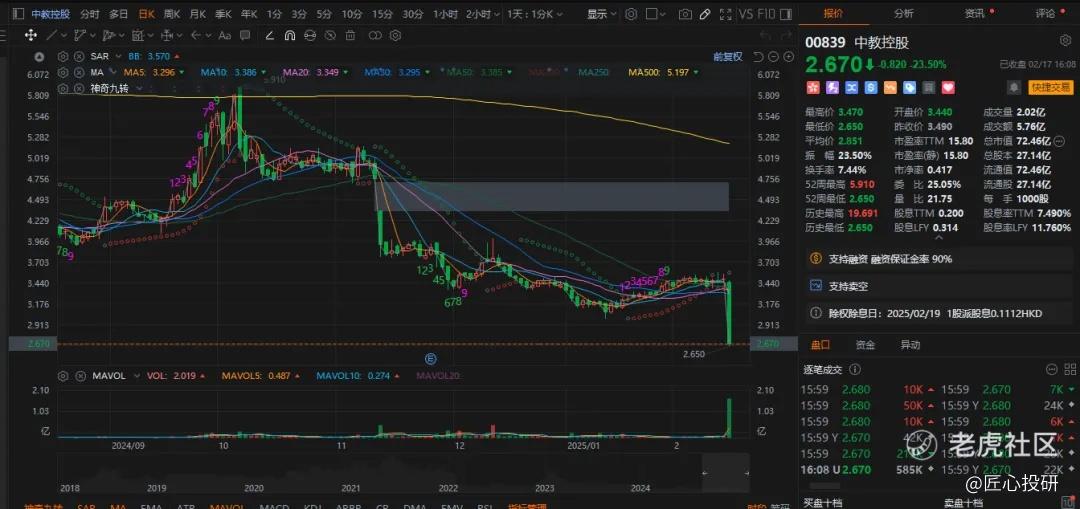Open MAVOL indicator settings gear

click(x=63, y=376)
